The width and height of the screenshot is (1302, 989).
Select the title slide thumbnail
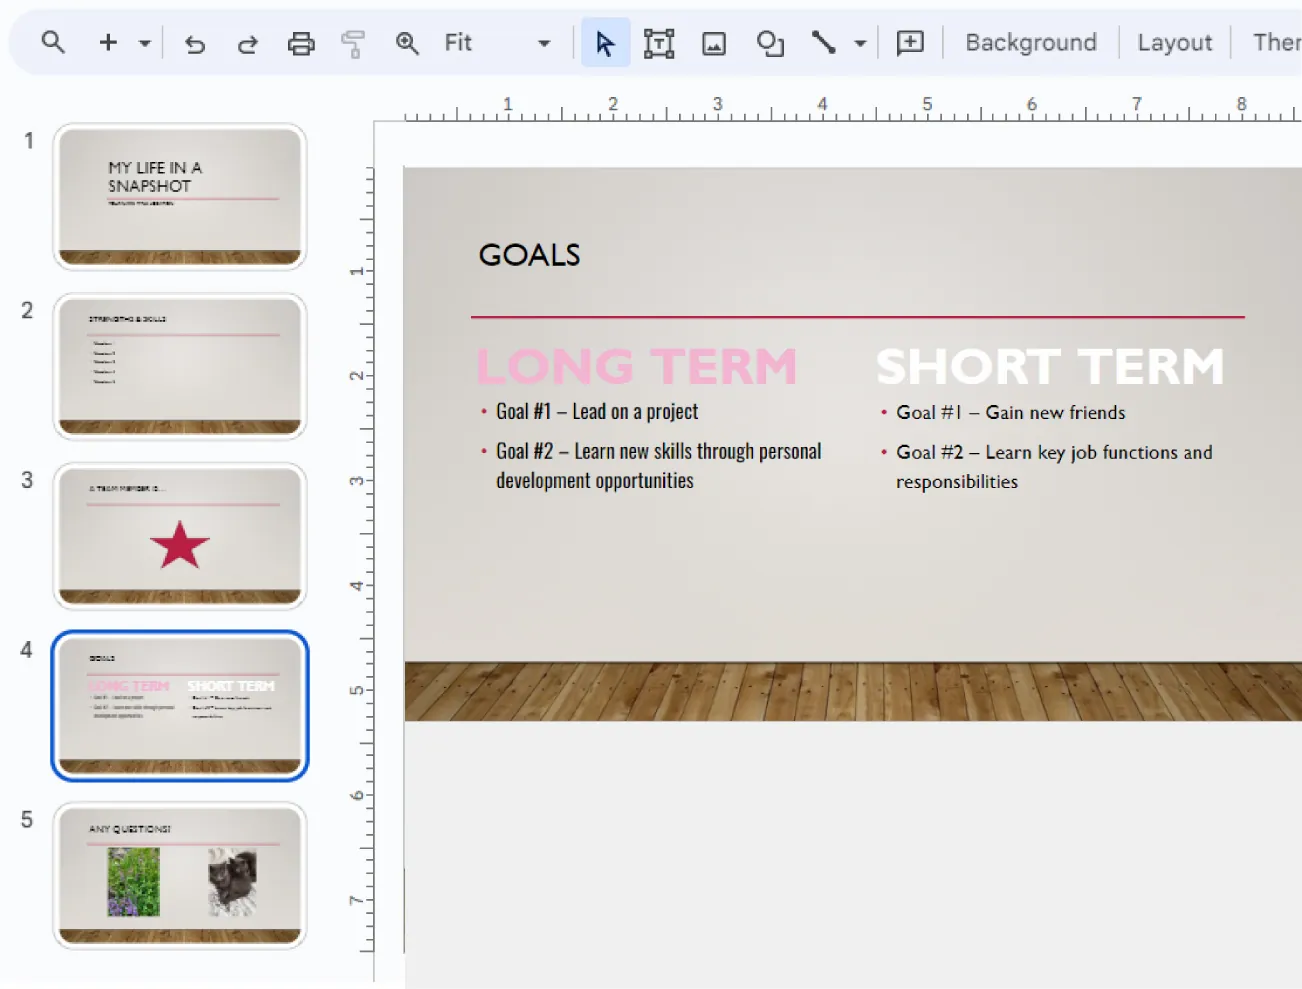pyautogui.click(x=180, y=196)
